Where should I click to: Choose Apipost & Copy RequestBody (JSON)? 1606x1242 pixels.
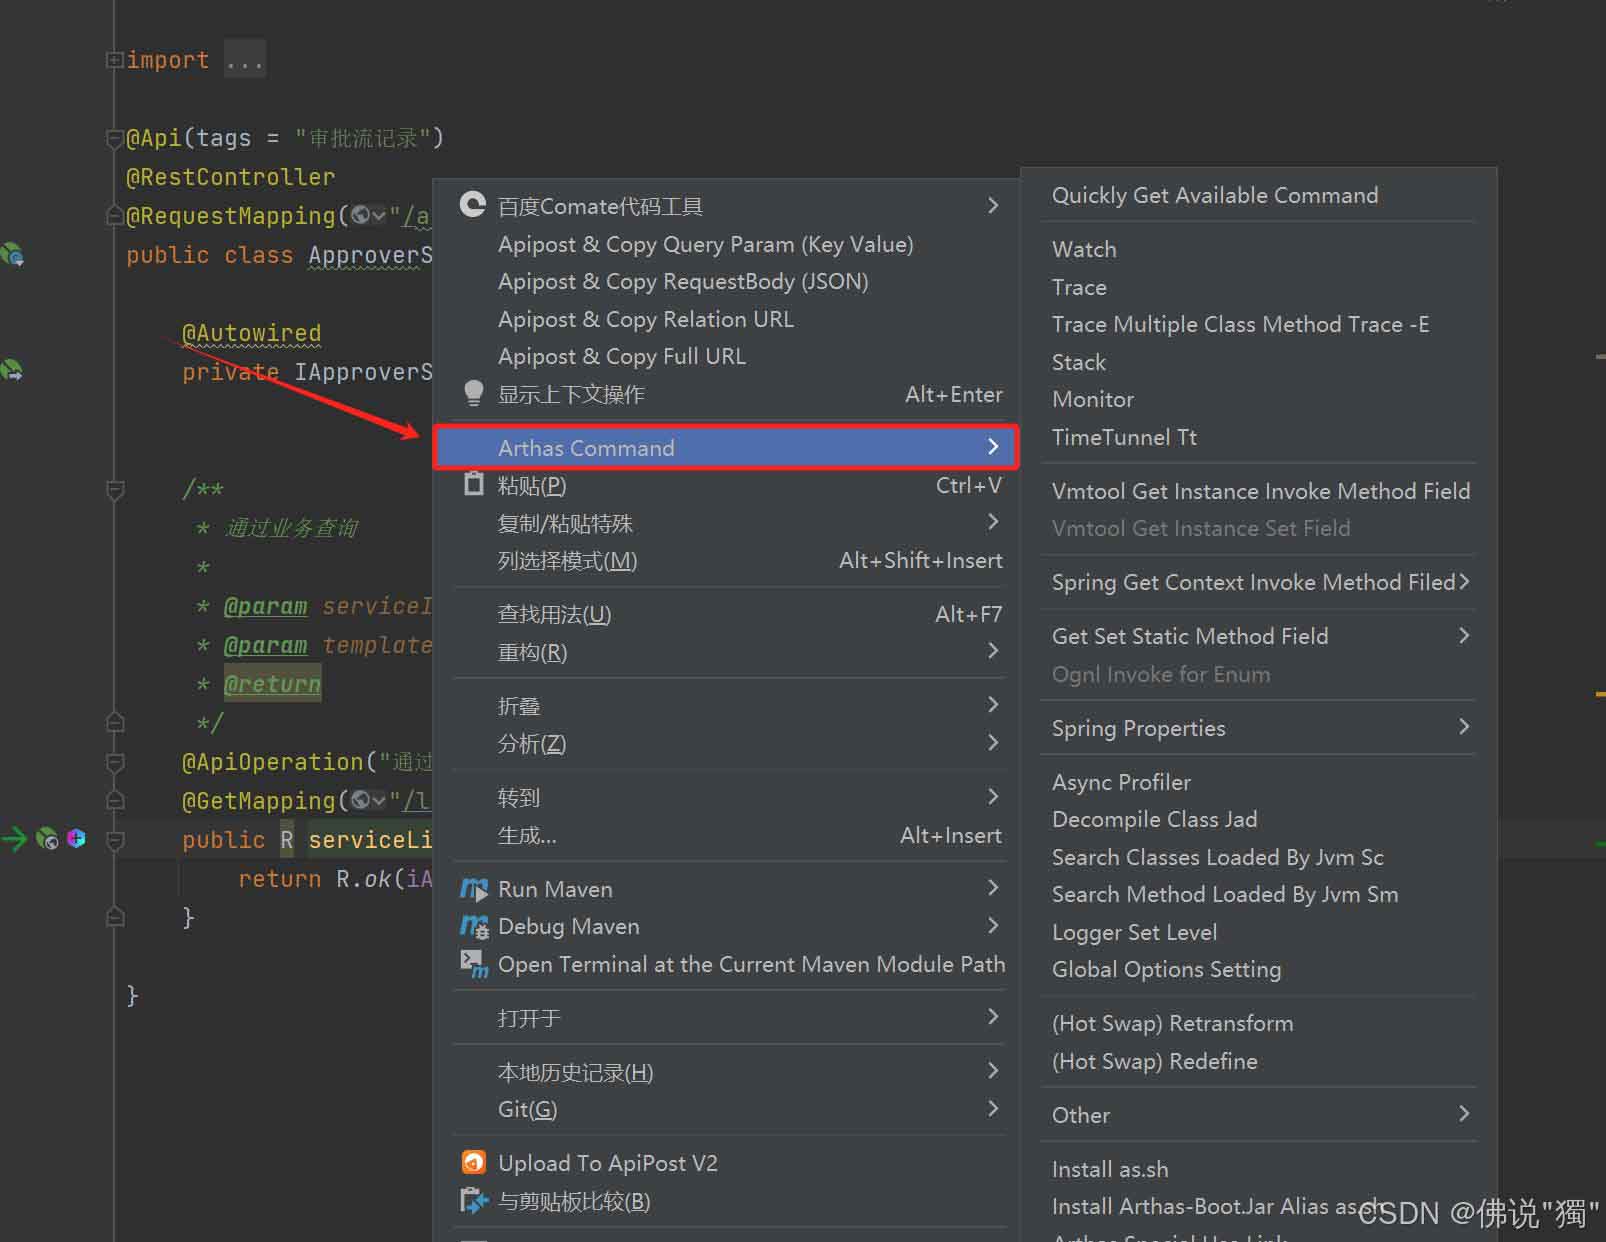coord(683,282)
